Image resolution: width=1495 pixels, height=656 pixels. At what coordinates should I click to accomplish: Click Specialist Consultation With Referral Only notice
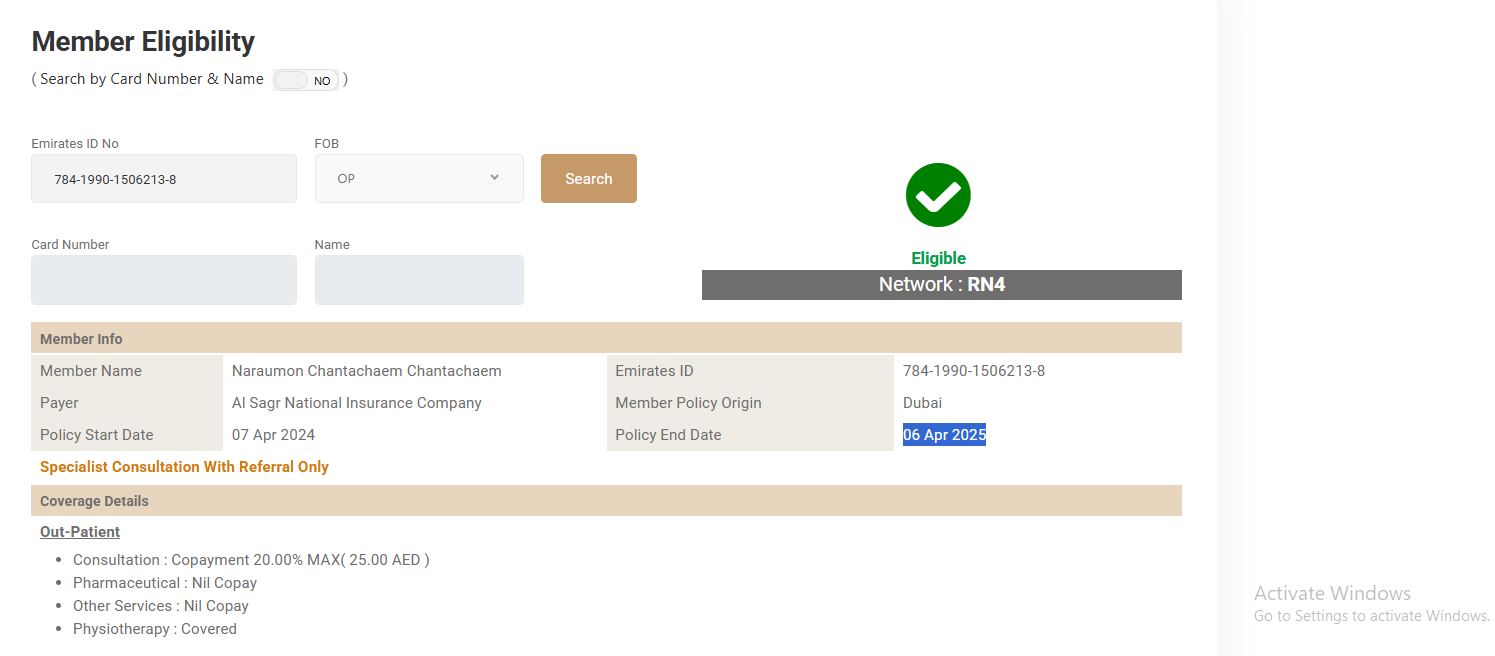184,467
